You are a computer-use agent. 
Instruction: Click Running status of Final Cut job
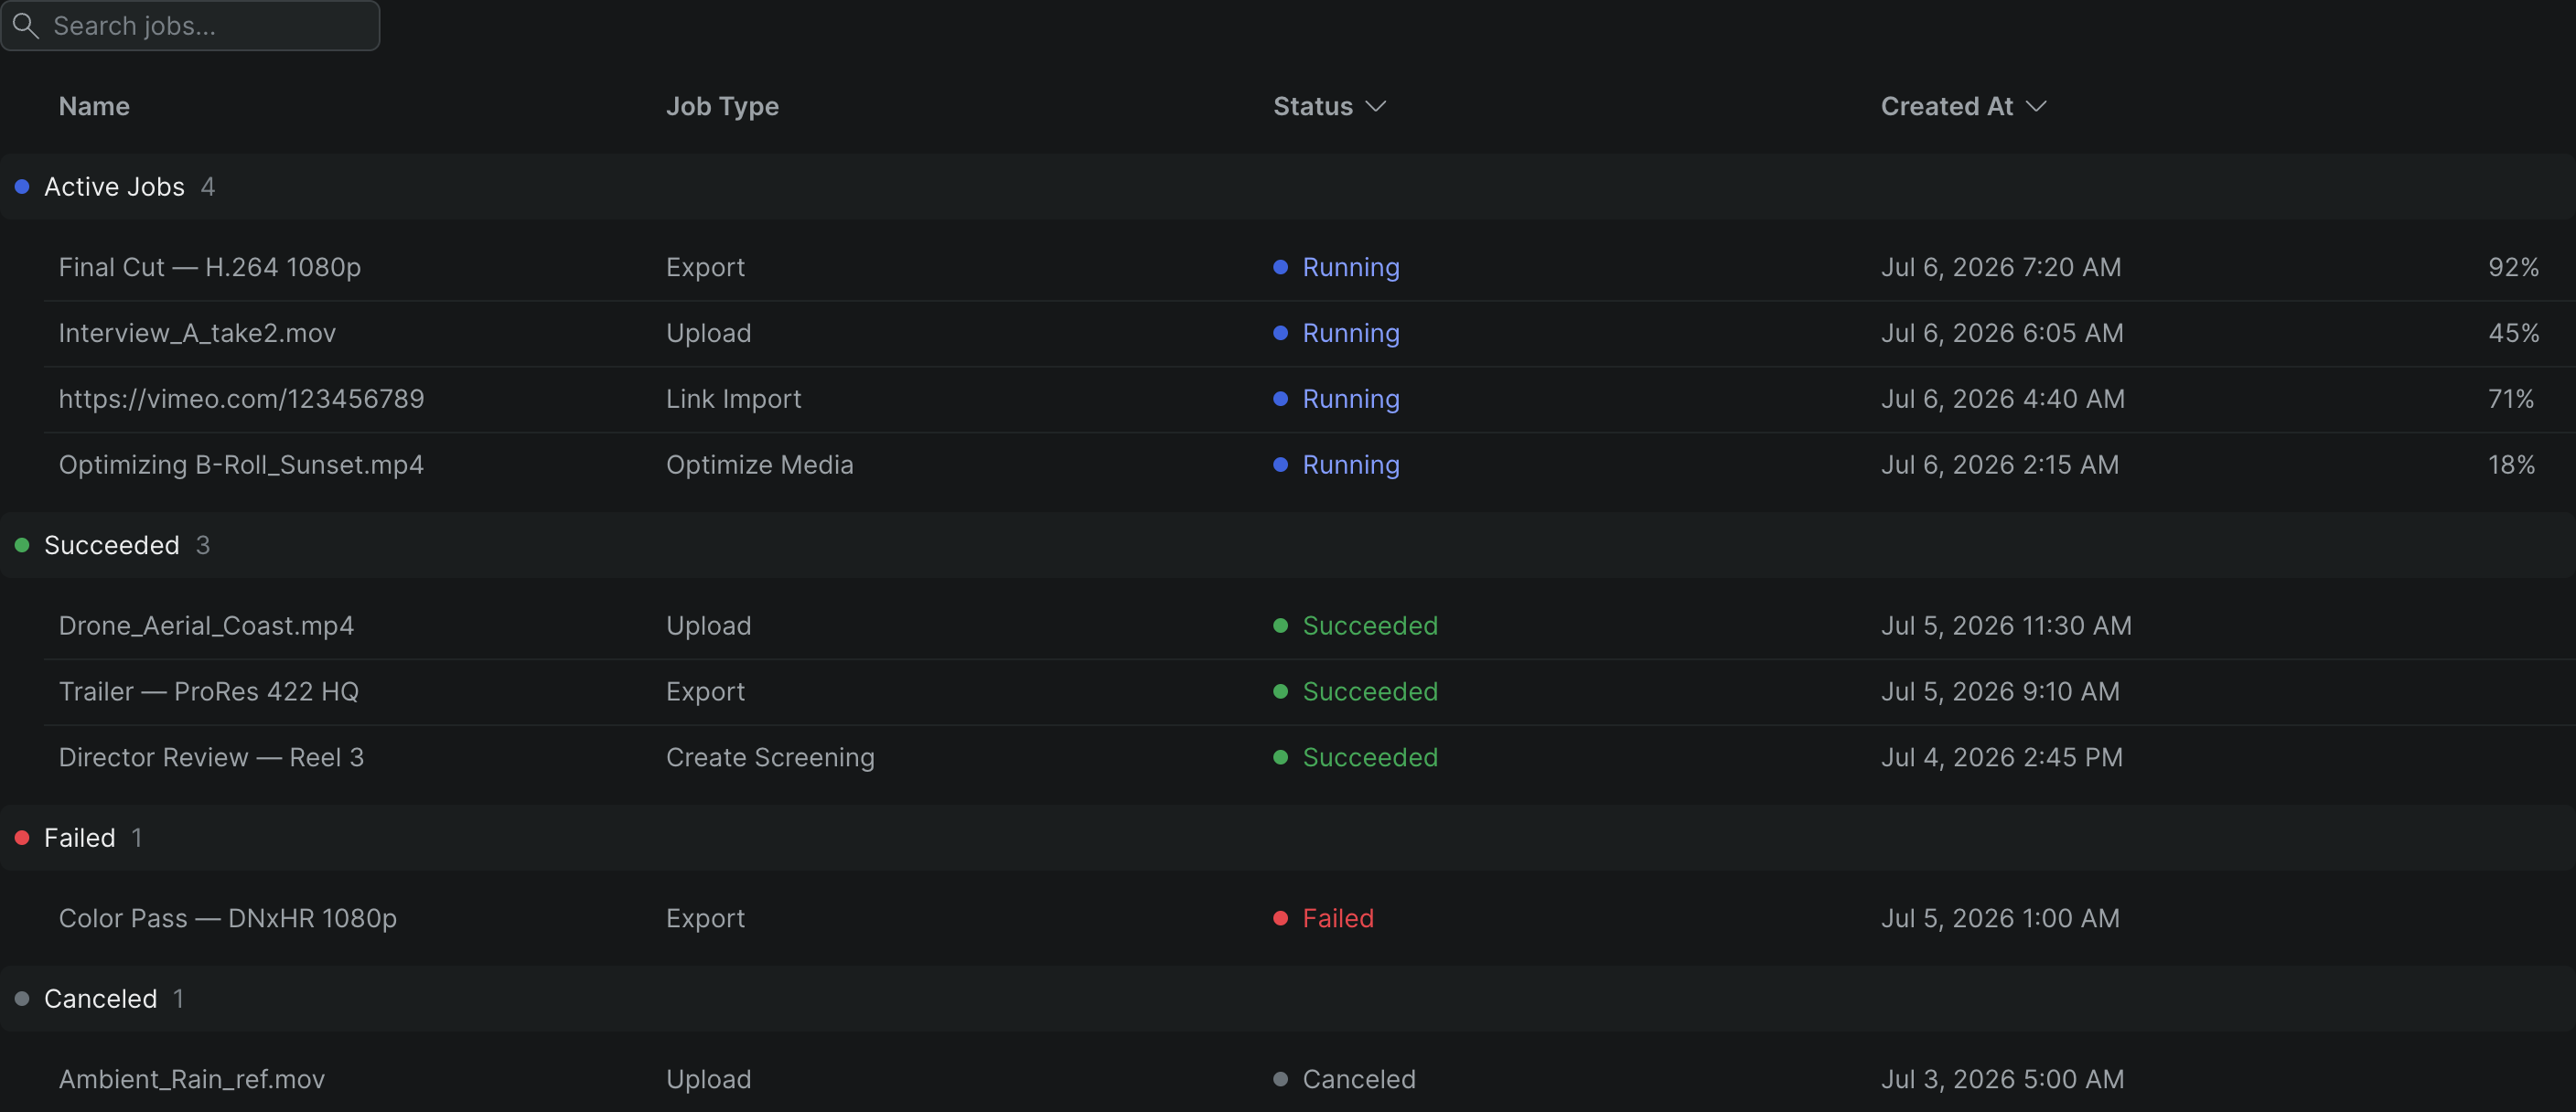(x=1336, y=268)
